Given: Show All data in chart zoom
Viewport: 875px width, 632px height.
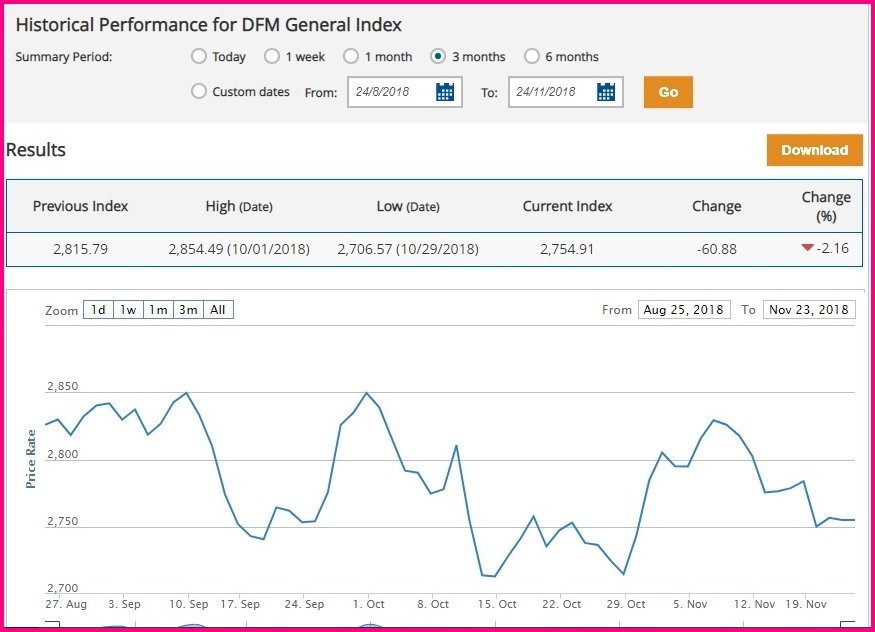Looking at the screenshot, I should (218, 310).
